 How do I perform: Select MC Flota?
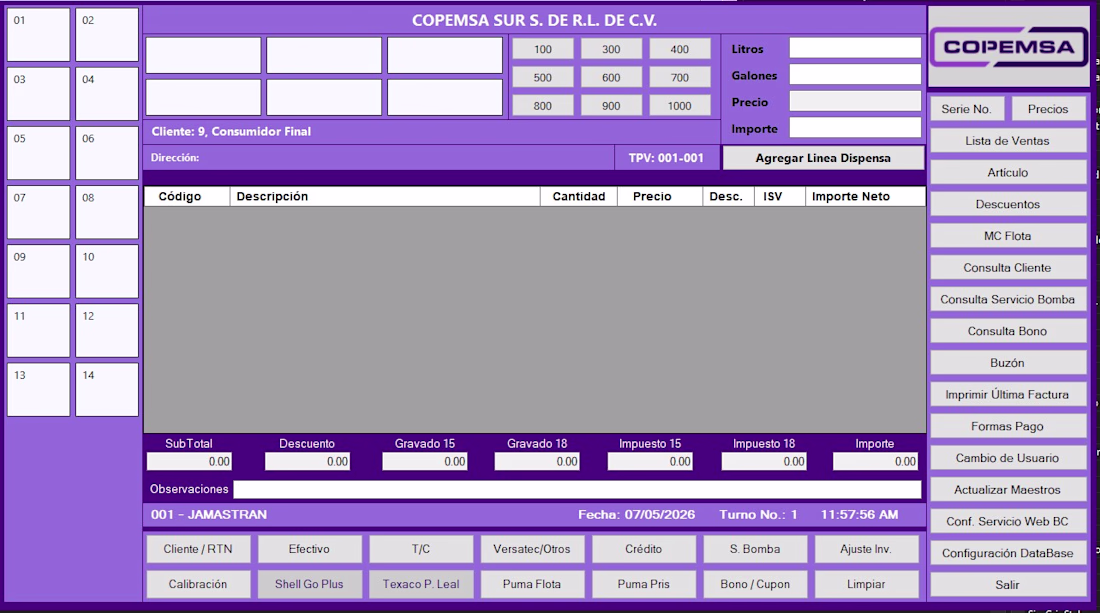pyautogui.click(x=1007, y=236)
